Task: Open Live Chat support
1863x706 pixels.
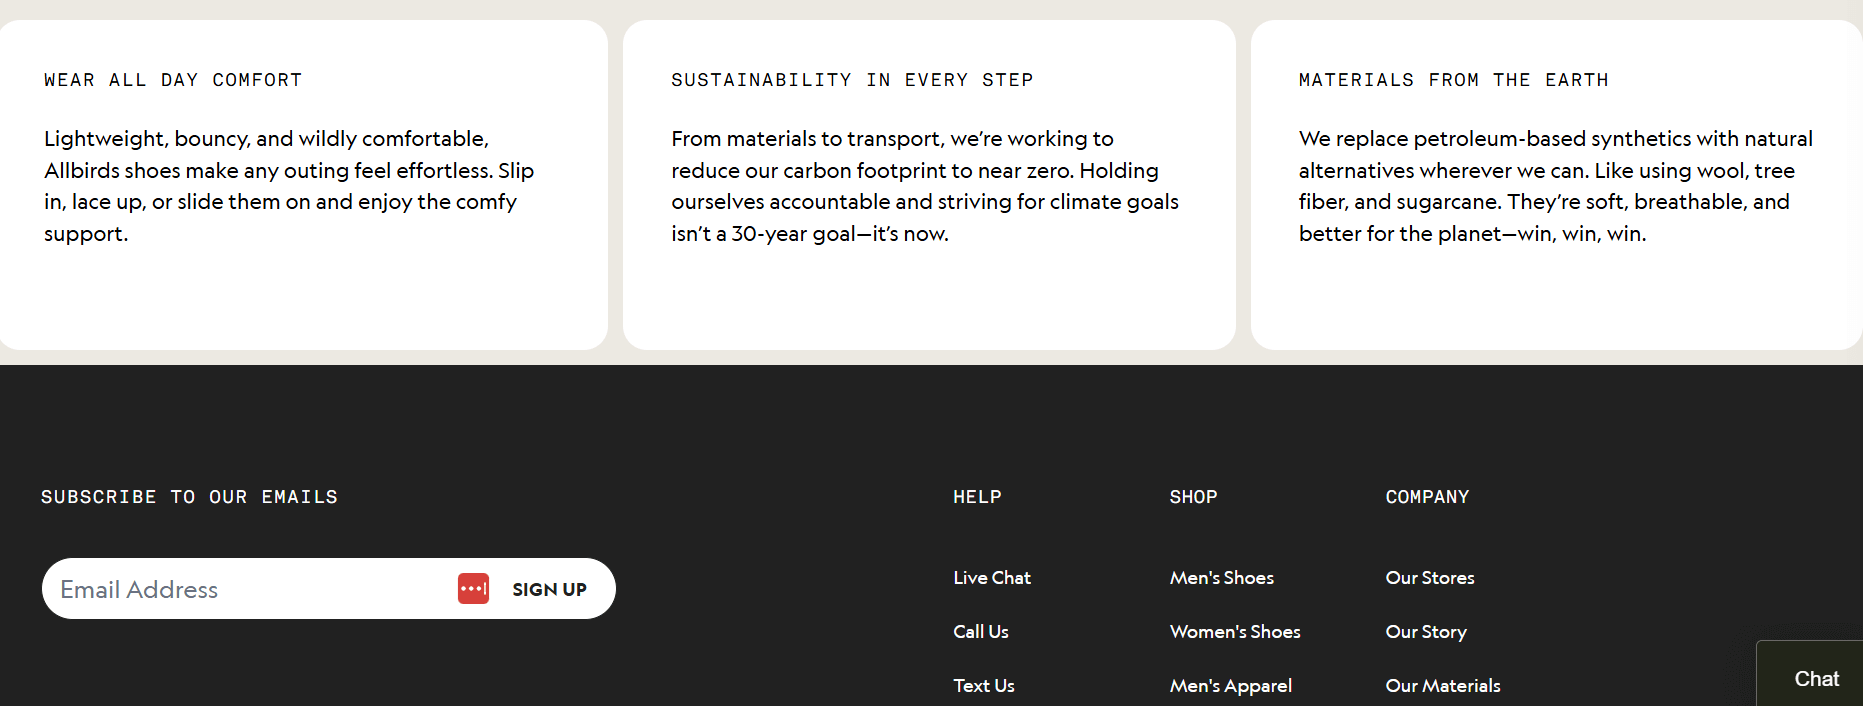Action: pyautogui.click(x=991, y=578)
